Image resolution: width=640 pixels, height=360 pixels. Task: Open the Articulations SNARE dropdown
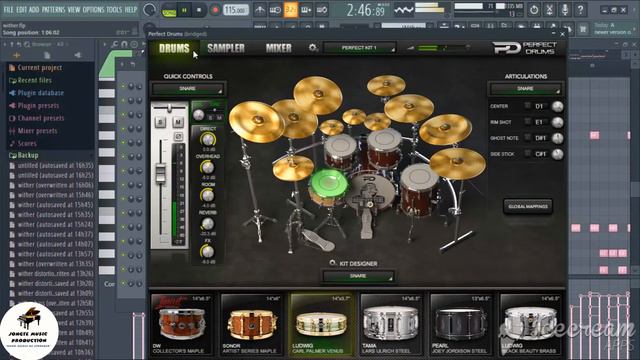pos(526,89)
